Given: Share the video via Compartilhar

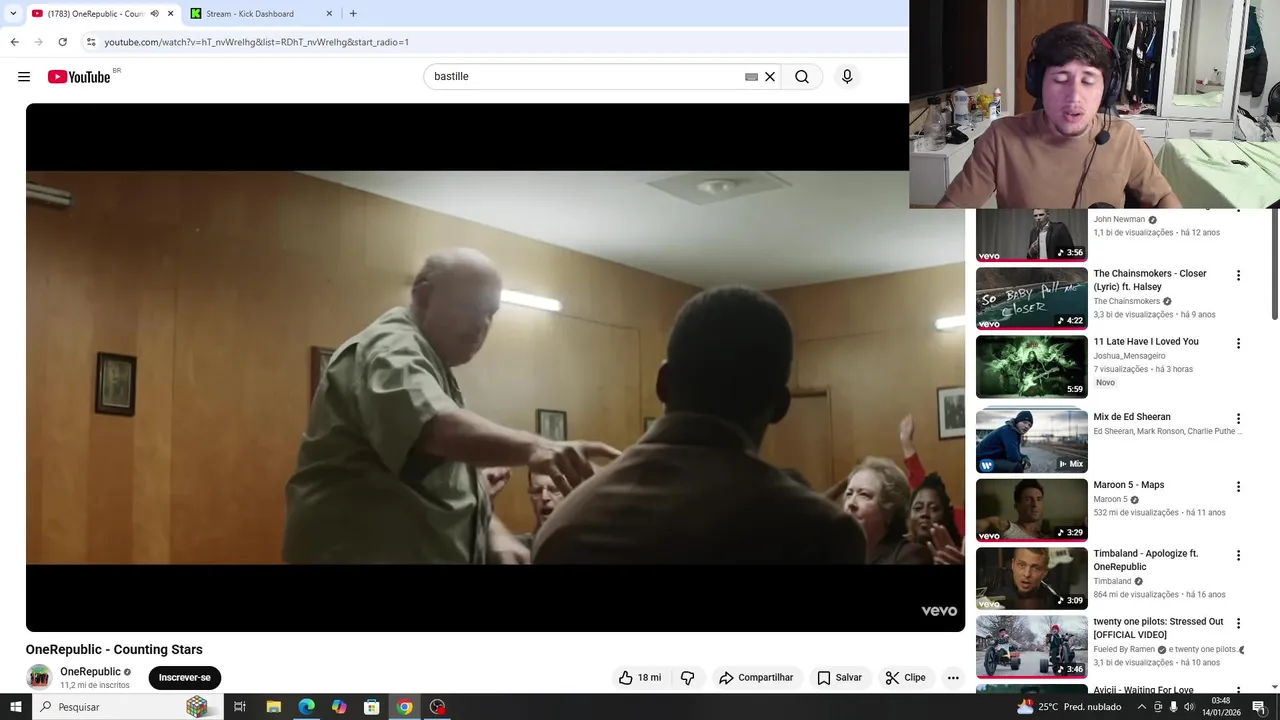Looking at the screenshot, I should [756, 677].
